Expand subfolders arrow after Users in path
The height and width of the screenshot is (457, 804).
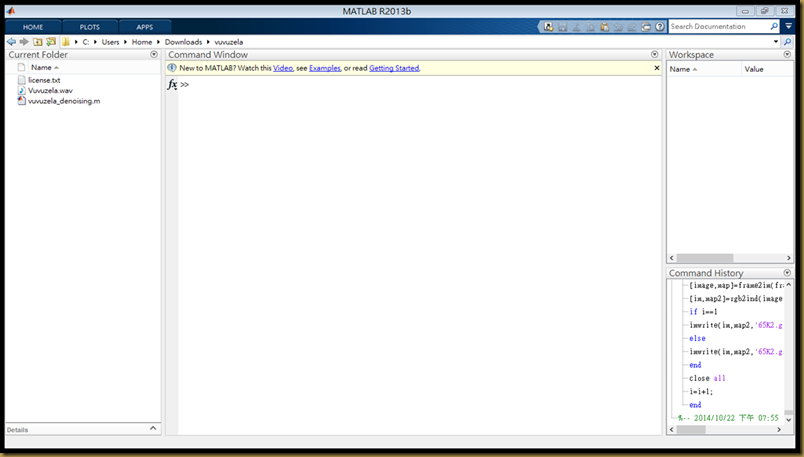click(x=126, y=42)
